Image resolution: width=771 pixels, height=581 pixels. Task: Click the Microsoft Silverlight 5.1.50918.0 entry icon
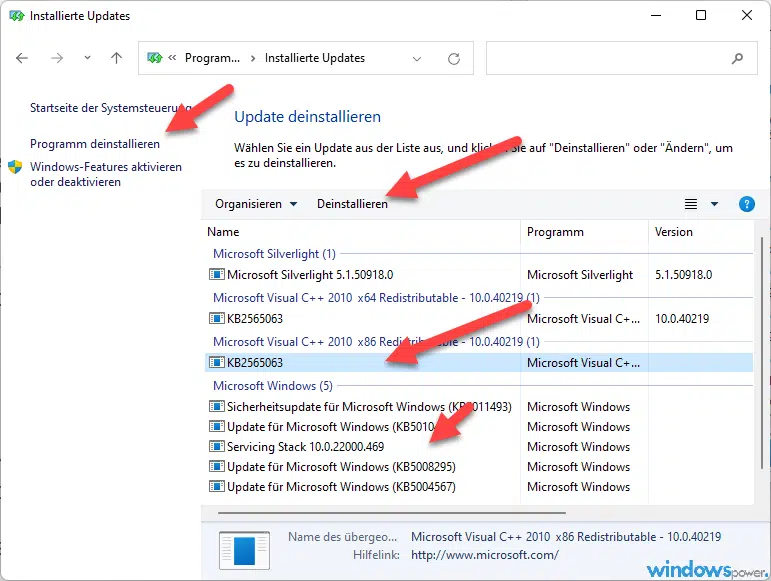pos(216,275)
